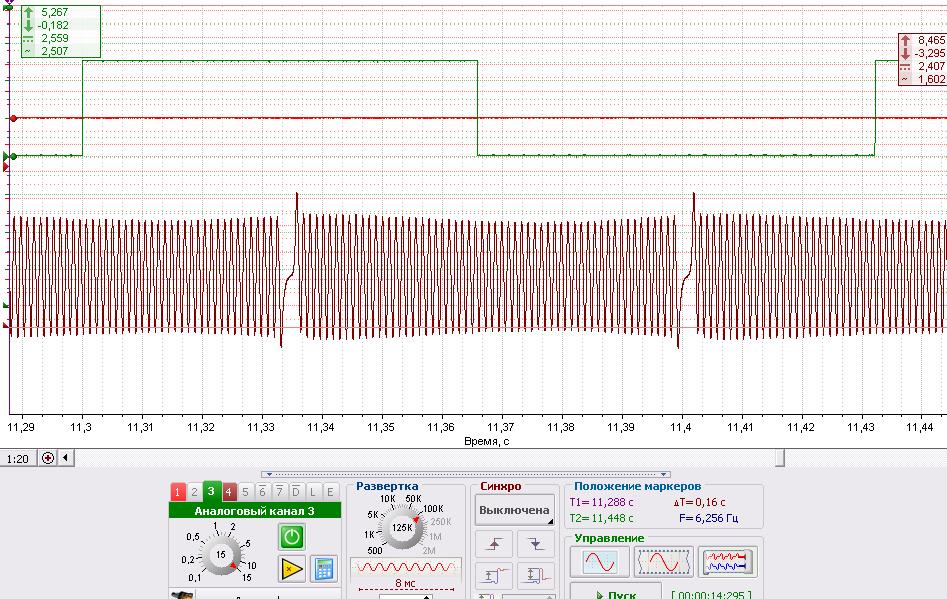Click rising-level trigger mode icon in Синхро
The height and width of the screenshot is (599, 947).
pos(494,575)
